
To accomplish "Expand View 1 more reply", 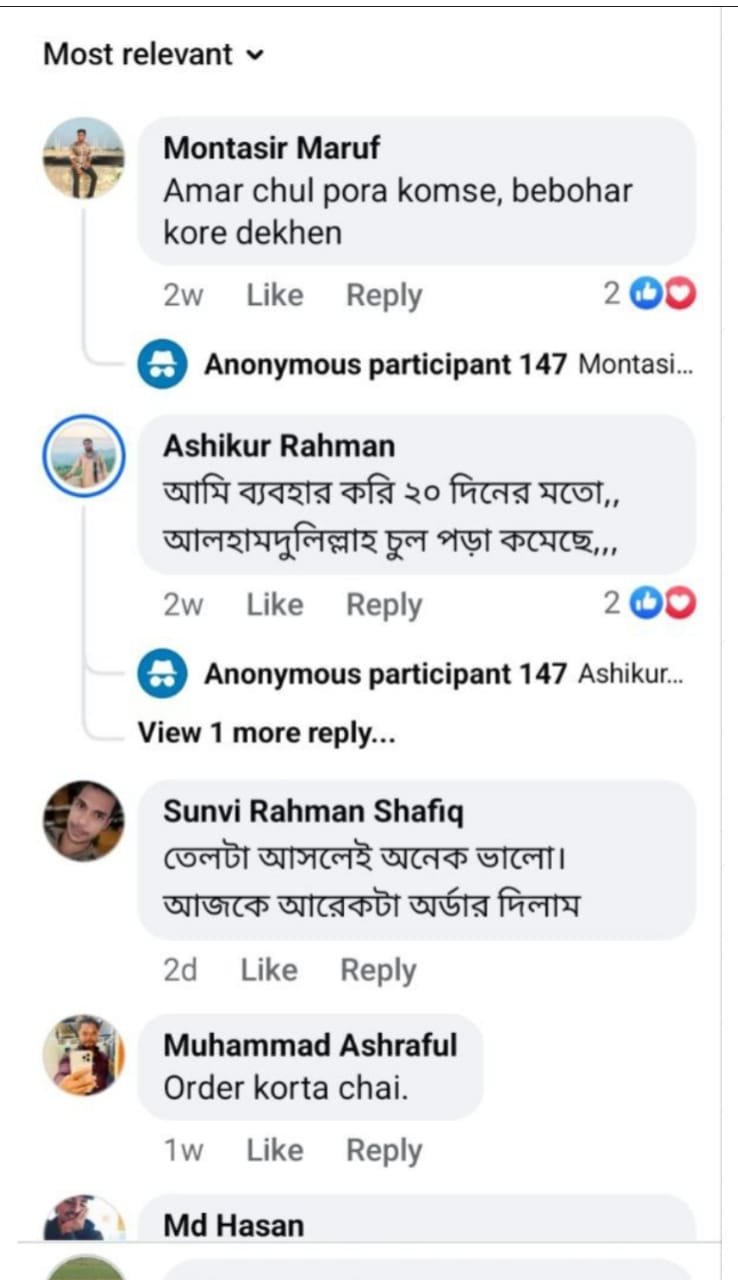I will 266,733.
